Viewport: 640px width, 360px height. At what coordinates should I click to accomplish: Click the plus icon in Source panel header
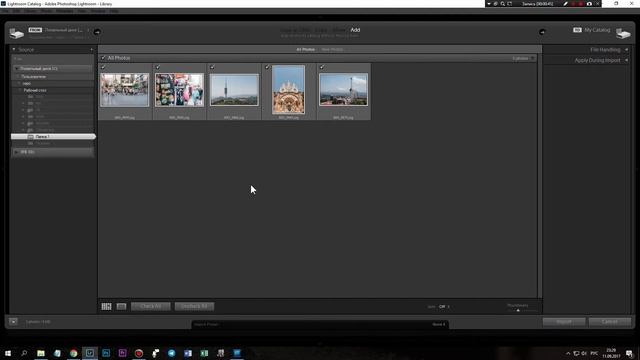coord(91,50)
